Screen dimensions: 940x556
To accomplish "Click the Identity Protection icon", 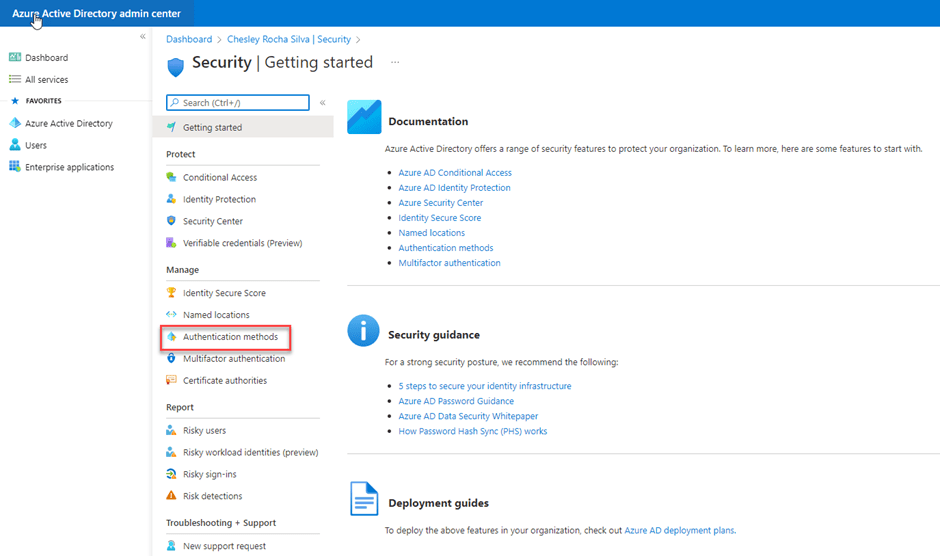I will (x=171, y=199).
